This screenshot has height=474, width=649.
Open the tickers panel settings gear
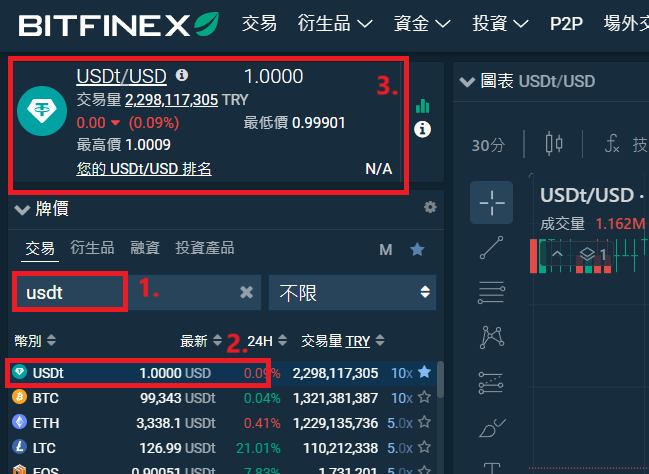430,207
